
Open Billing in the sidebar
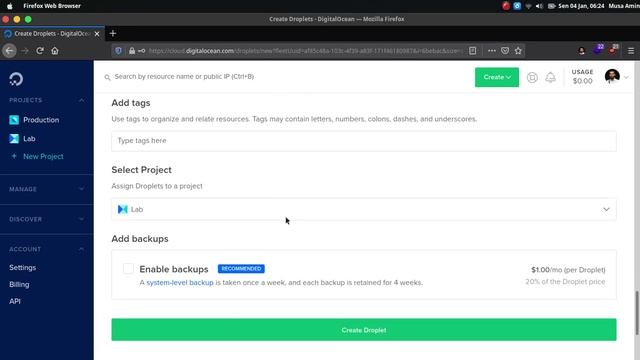tap(19, 284)
